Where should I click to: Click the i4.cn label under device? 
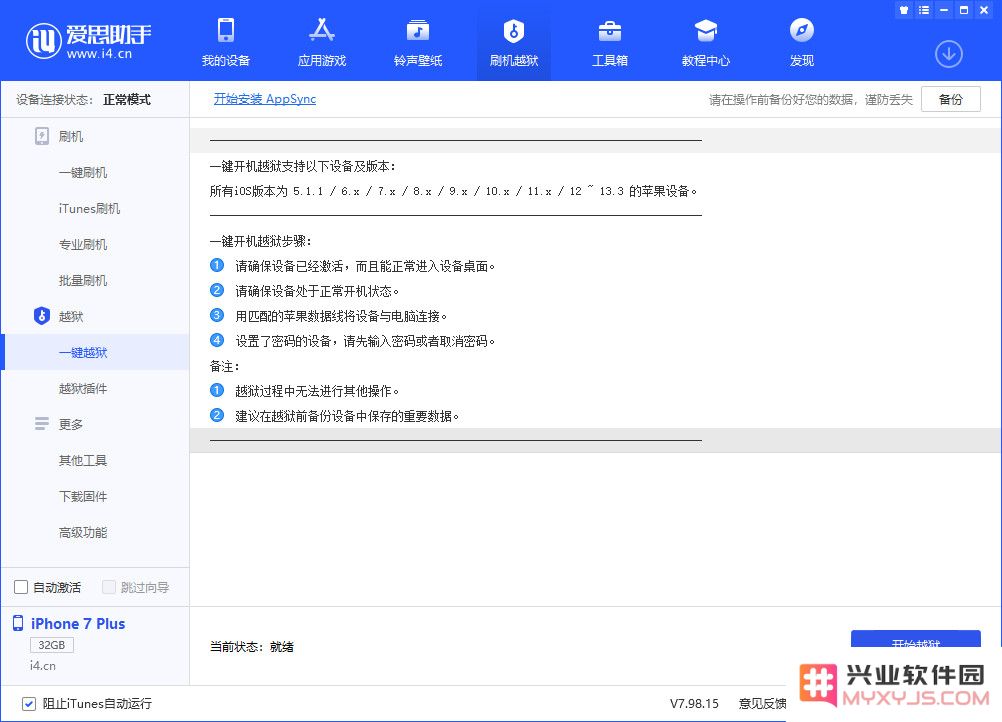click(x=43, y=666)
